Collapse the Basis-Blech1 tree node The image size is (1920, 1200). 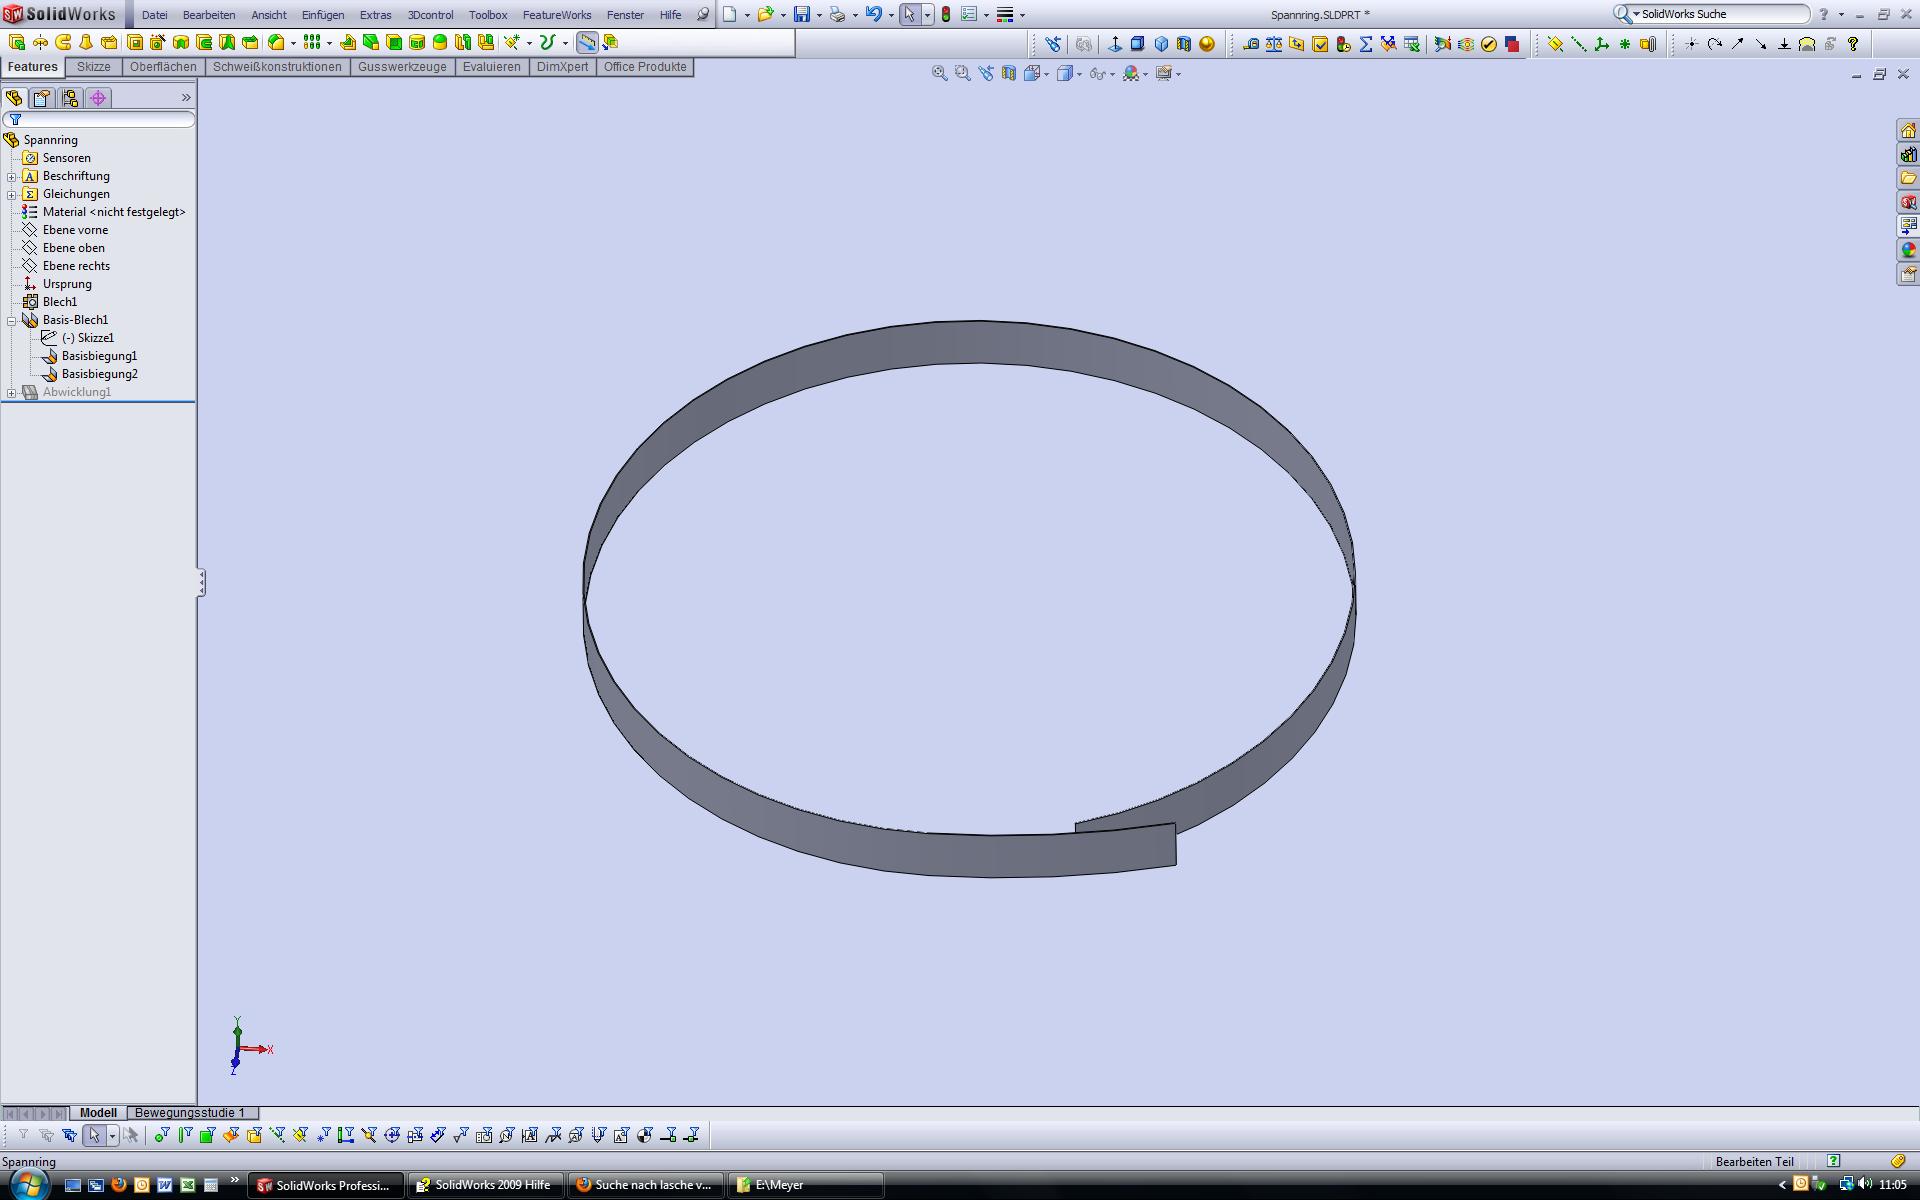coord(12,320)
